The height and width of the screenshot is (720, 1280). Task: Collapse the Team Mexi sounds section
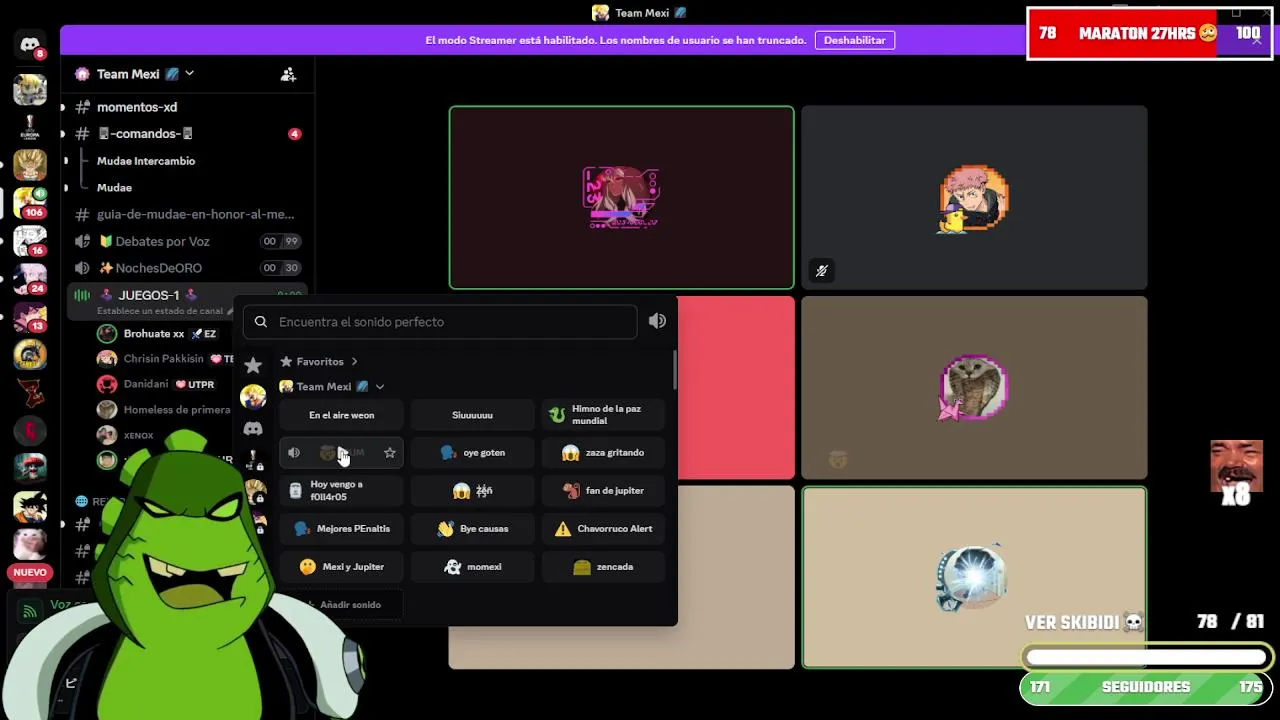click(x=380, y=387)
